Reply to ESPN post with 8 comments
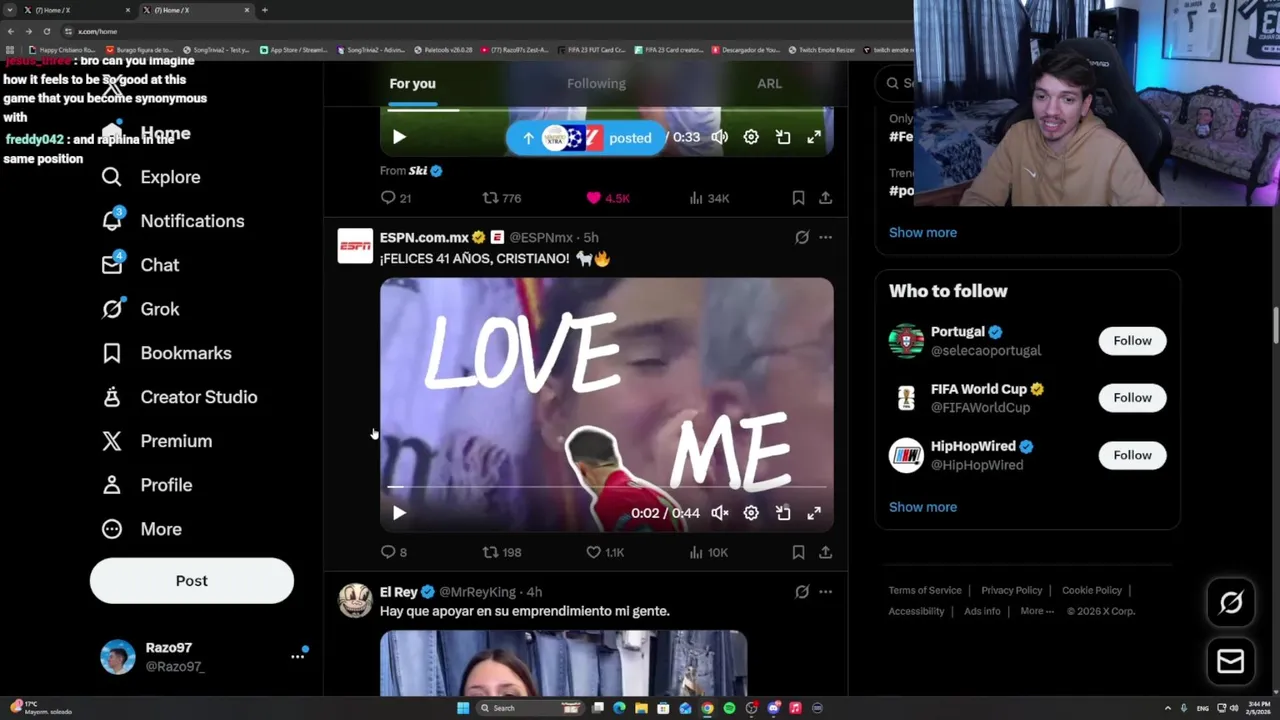1280x720 pixels. [x=394, y=552]
